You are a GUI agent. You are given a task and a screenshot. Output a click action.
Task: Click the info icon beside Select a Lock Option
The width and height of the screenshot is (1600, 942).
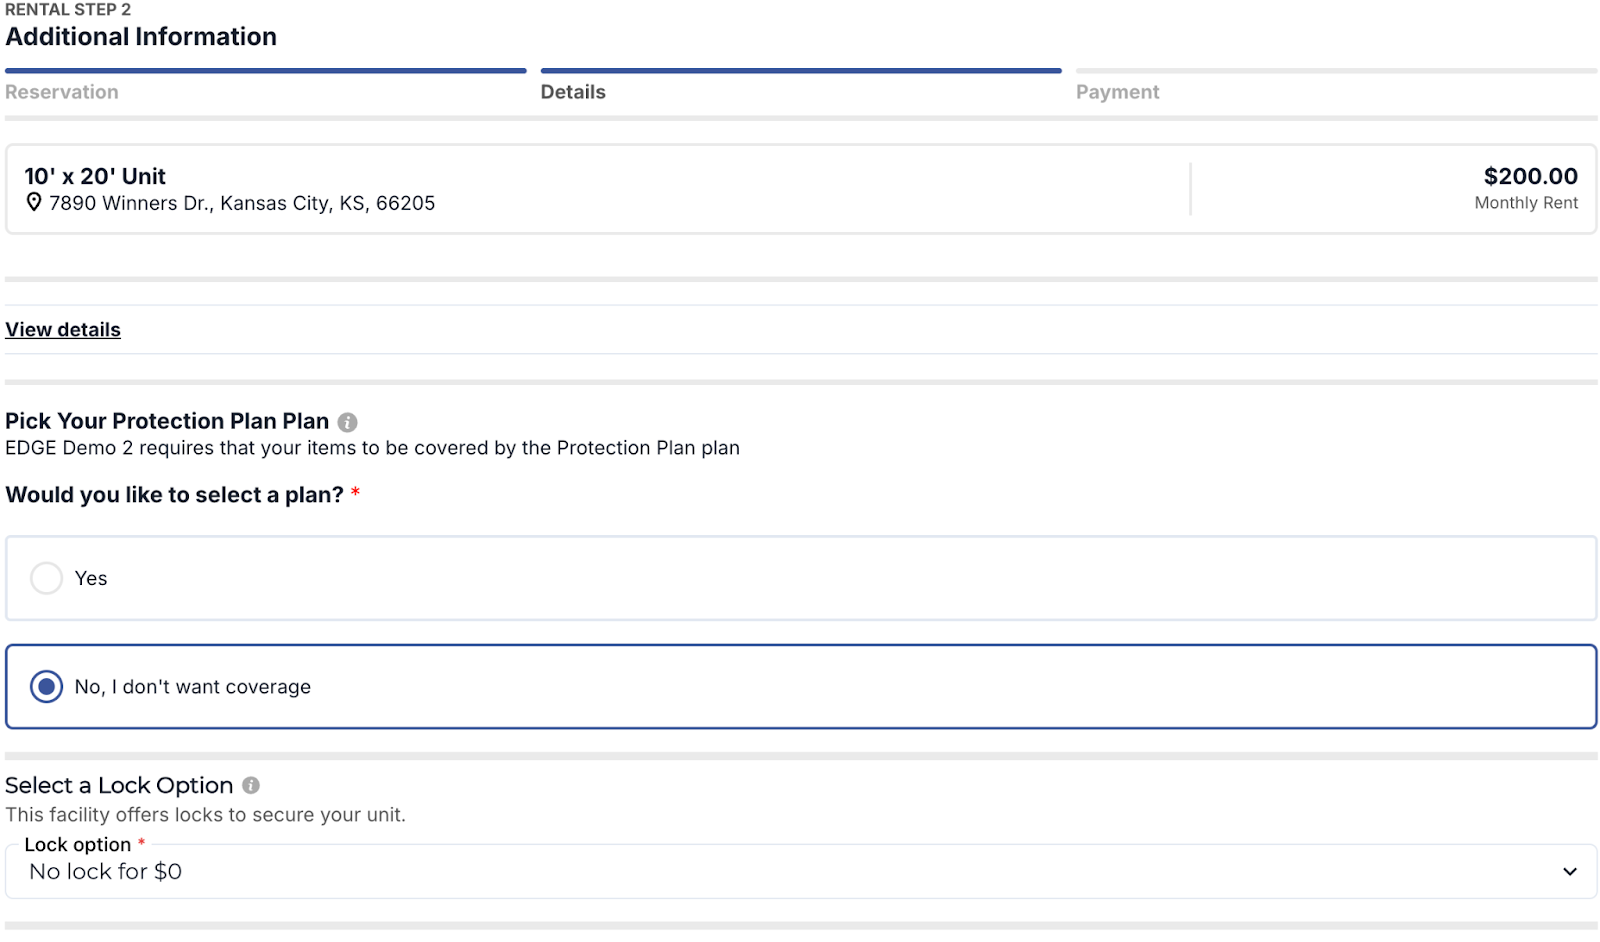pos(251,786)
